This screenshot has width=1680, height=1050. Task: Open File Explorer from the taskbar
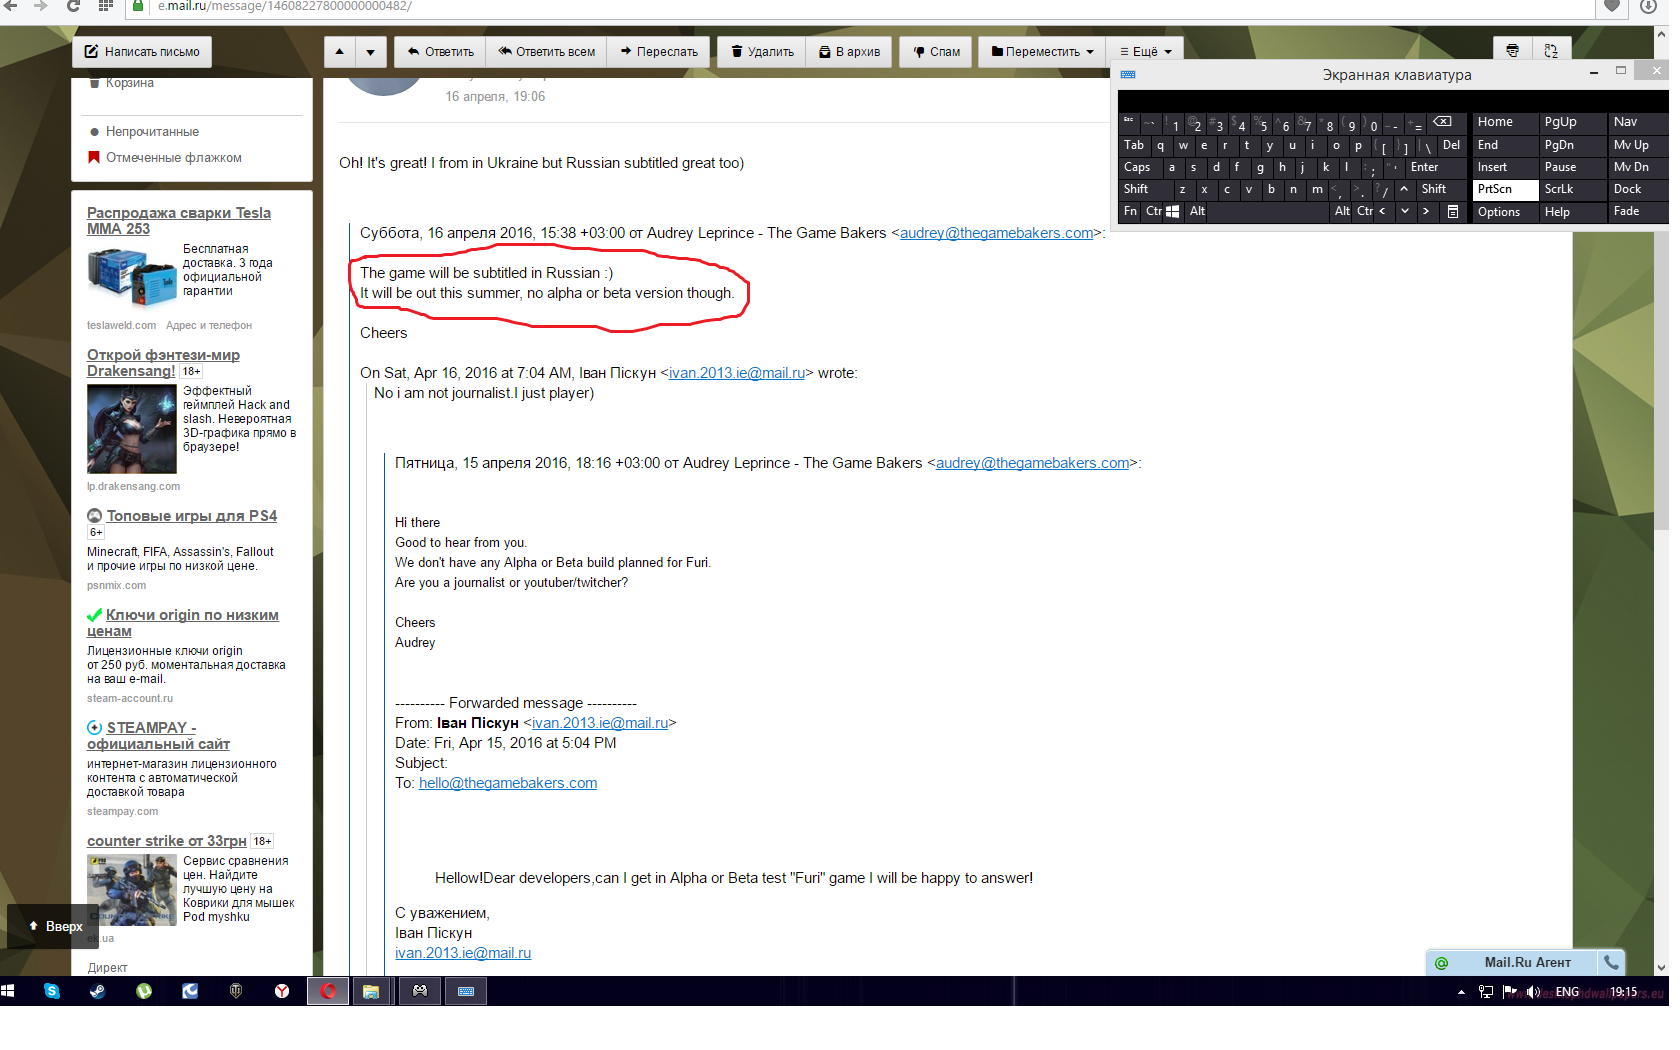371,991
